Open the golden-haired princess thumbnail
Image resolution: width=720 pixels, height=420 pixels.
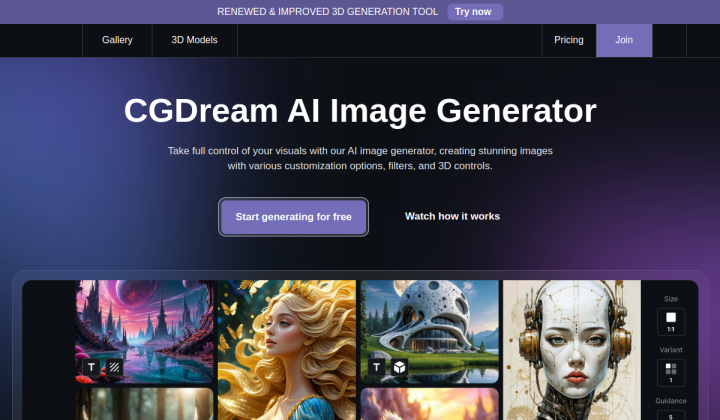click(287, 350)
